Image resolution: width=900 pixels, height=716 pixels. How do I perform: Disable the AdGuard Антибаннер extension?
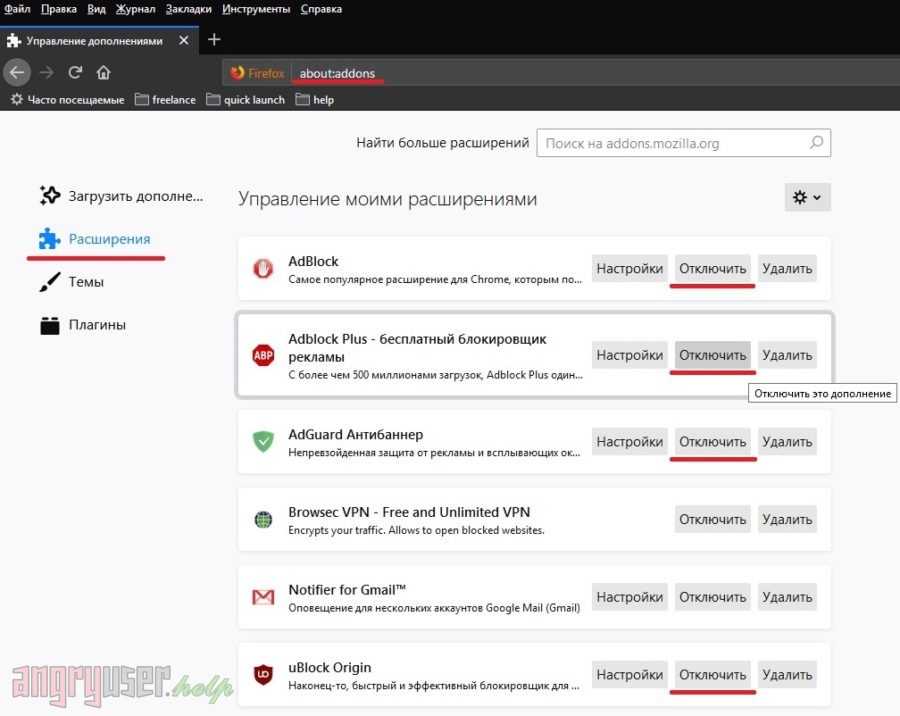pos(713,441)
